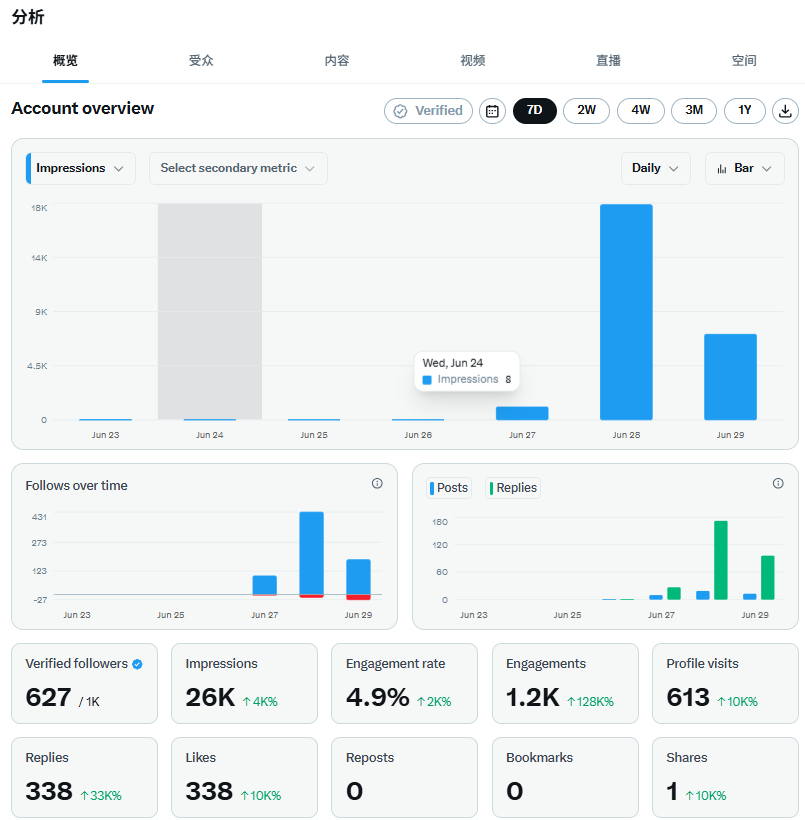This screenshot has height=820, width=805.
Task: Click the Jun 29 impressions bar
Action: tap(730, 377)
